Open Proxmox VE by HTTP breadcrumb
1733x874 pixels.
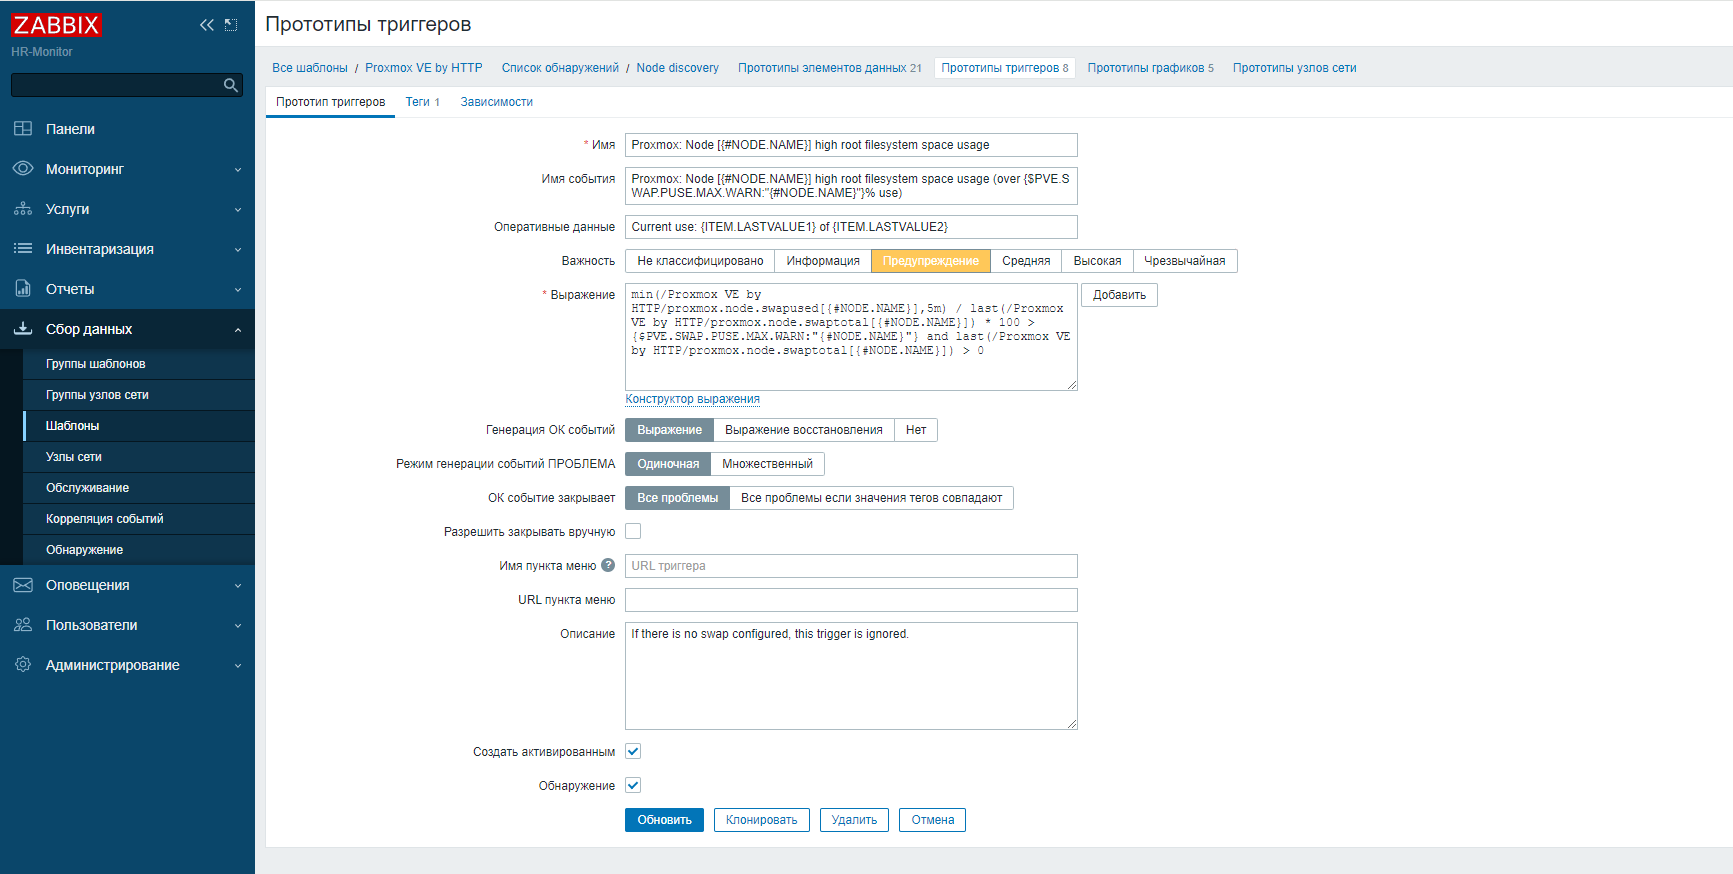click(x=423, y=68)
